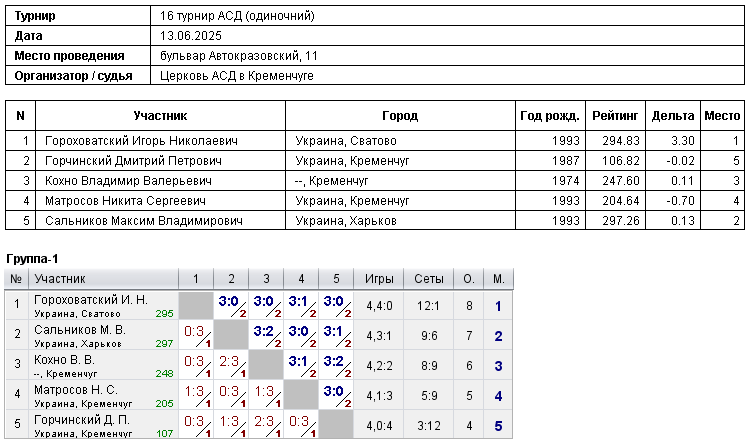Click the "Группа-1" heading
The height and width of the screenshot is (444, 750).
(x=32, y=259)
